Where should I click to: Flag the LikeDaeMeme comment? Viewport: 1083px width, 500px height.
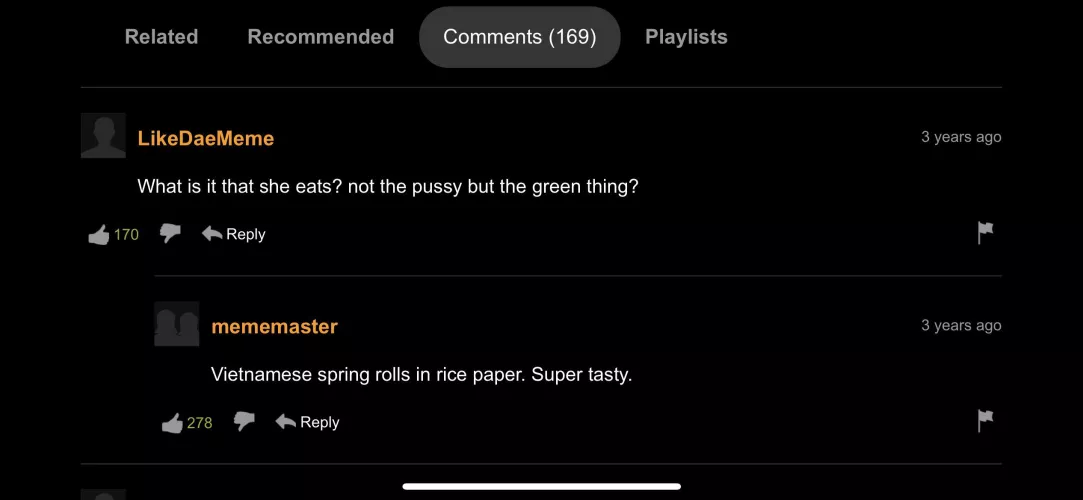point(985,233)
